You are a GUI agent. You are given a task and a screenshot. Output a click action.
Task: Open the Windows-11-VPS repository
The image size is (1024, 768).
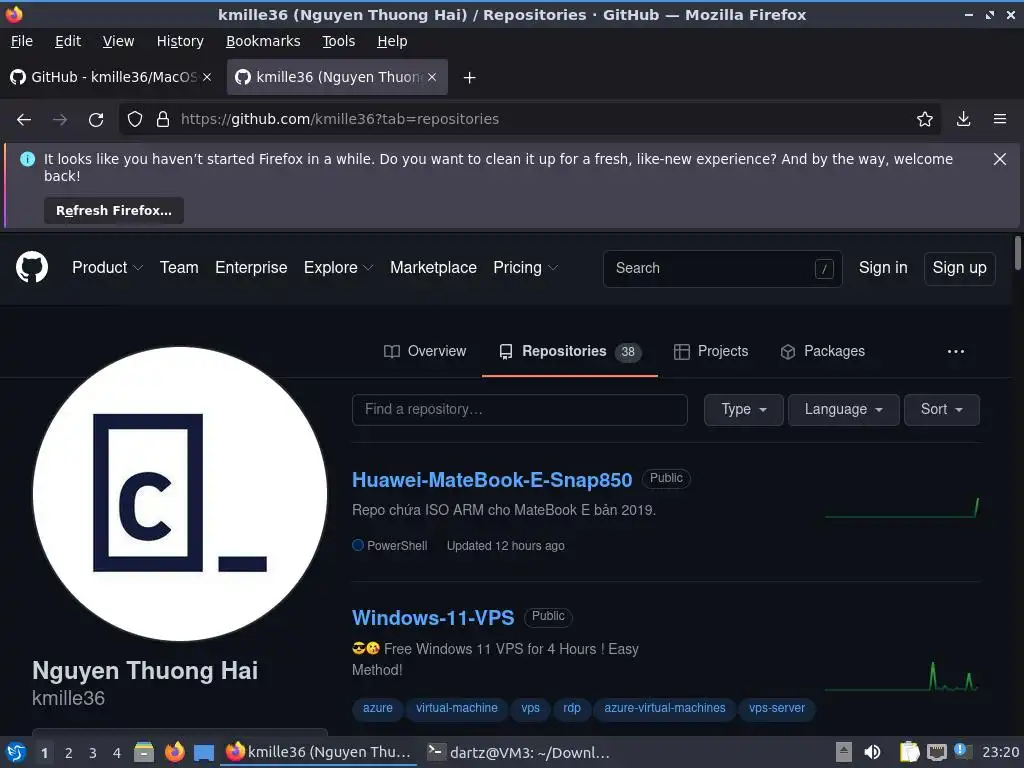433,618
